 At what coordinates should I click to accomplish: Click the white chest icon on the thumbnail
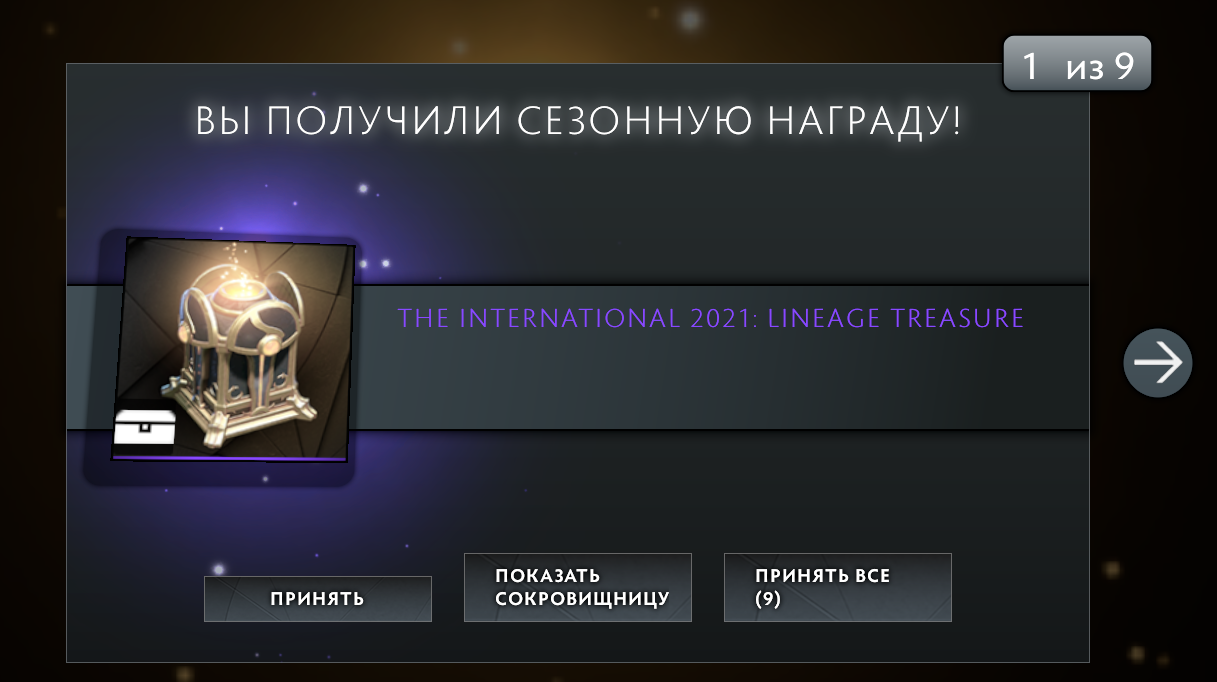(144, 427)
